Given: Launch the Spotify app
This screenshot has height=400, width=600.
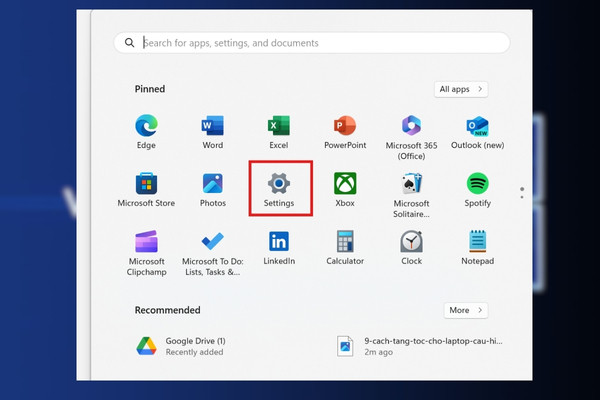Looking at the screenshot, I should coord(477,183).
